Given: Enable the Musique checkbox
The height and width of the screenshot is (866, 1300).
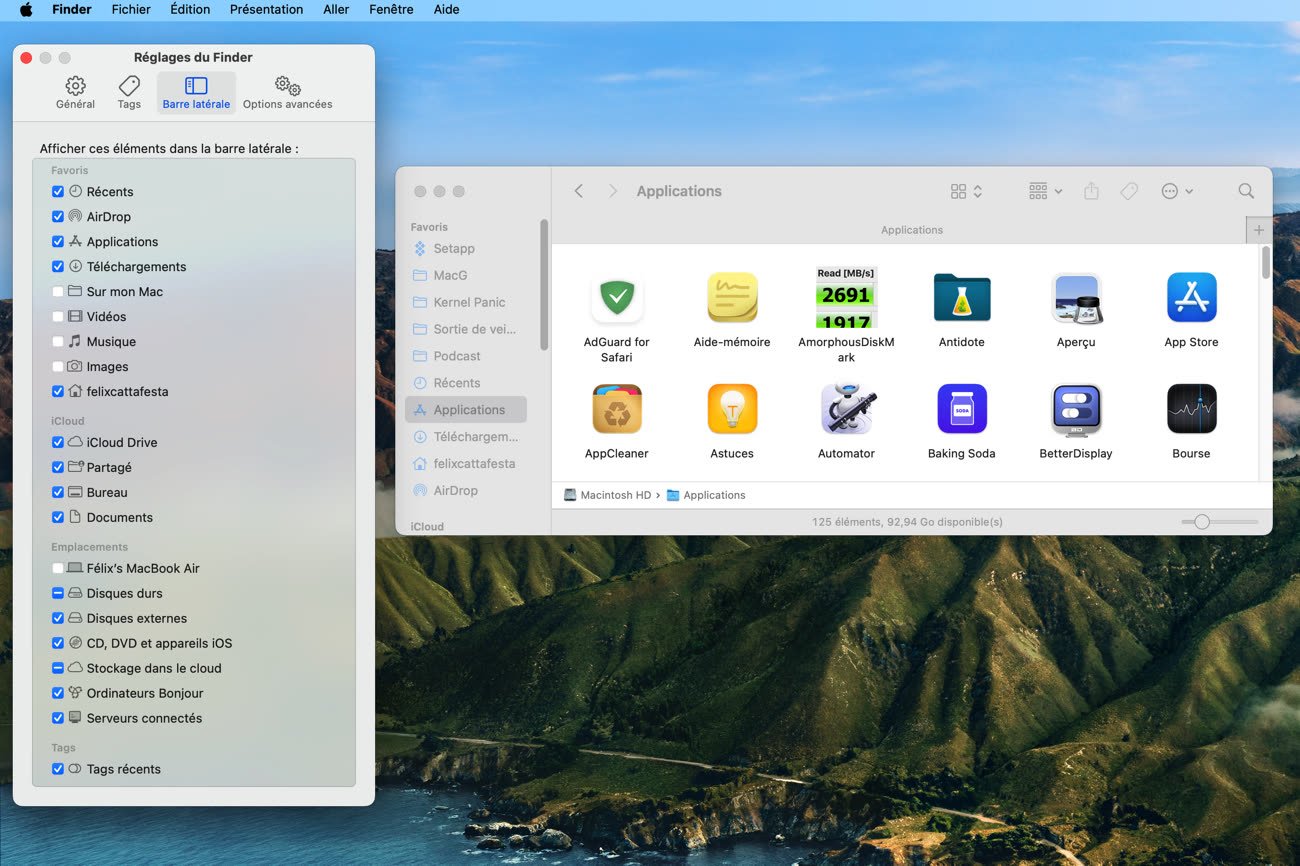Looking at the screenshot, I should click(58, 342).
